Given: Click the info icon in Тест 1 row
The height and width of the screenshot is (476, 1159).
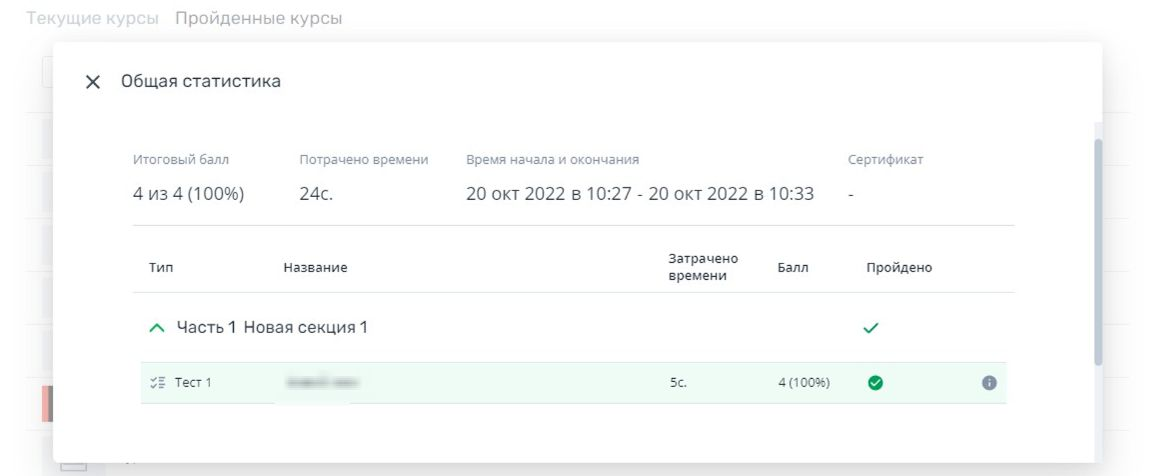Looking at the screenshot, I should click(989, 382).
